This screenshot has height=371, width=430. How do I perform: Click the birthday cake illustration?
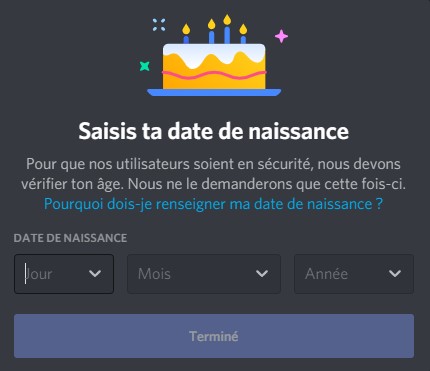pyautogui.click(x=214, y=56)
